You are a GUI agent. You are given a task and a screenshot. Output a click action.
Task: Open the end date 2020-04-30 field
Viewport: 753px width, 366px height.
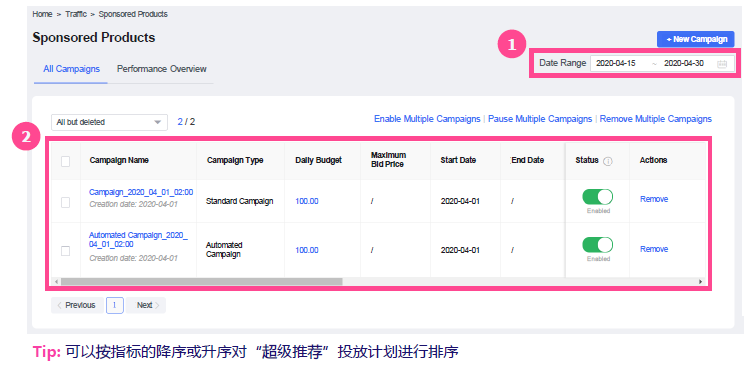tap(684, 63)
